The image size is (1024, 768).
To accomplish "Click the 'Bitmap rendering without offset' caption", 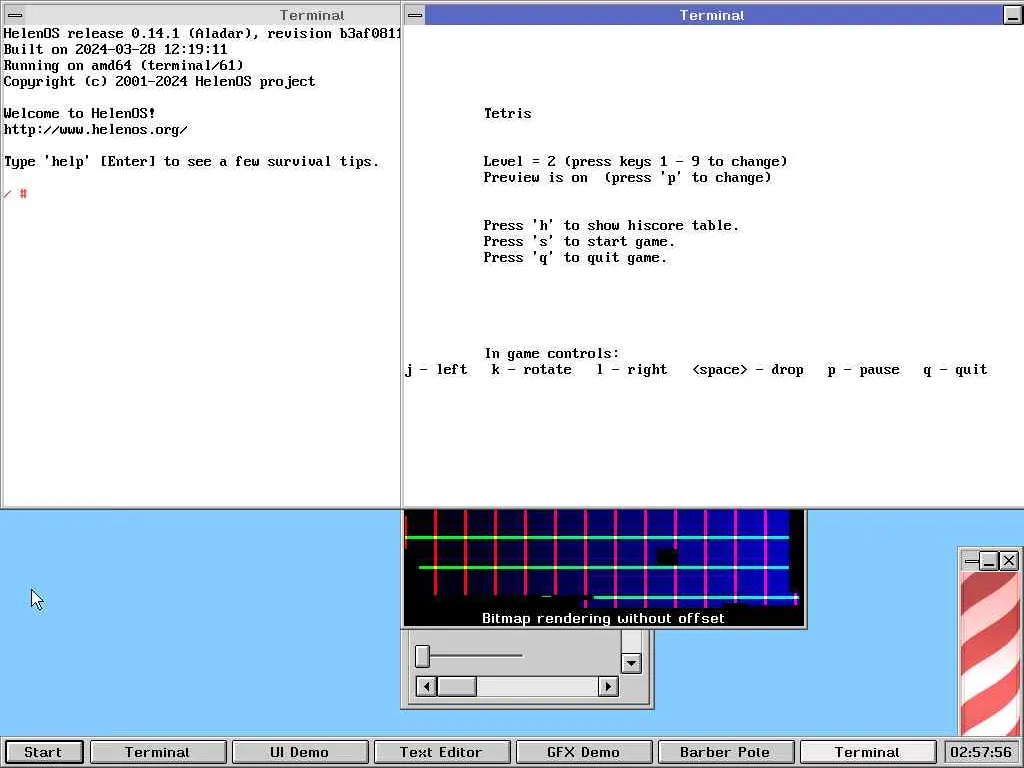I will (603, 618).
